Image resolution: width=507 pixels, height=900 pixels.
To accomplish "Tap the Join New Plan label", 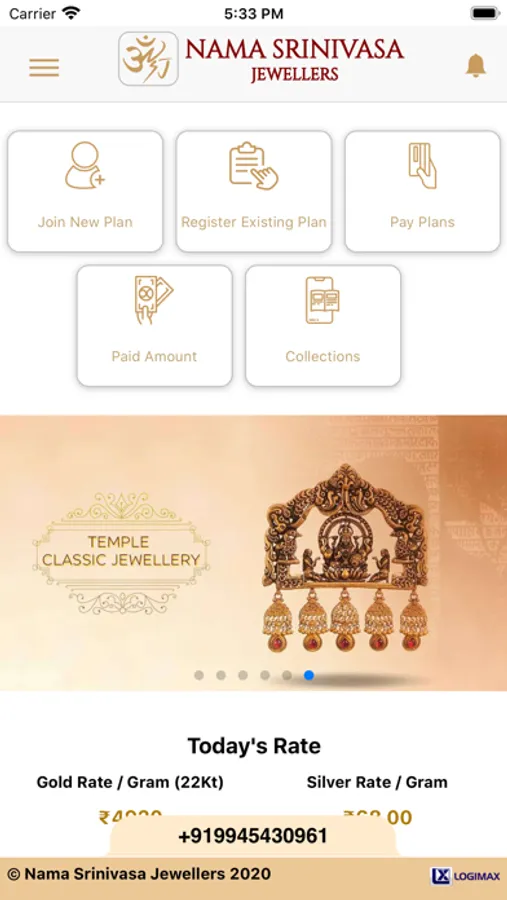I will pos(85,222).
